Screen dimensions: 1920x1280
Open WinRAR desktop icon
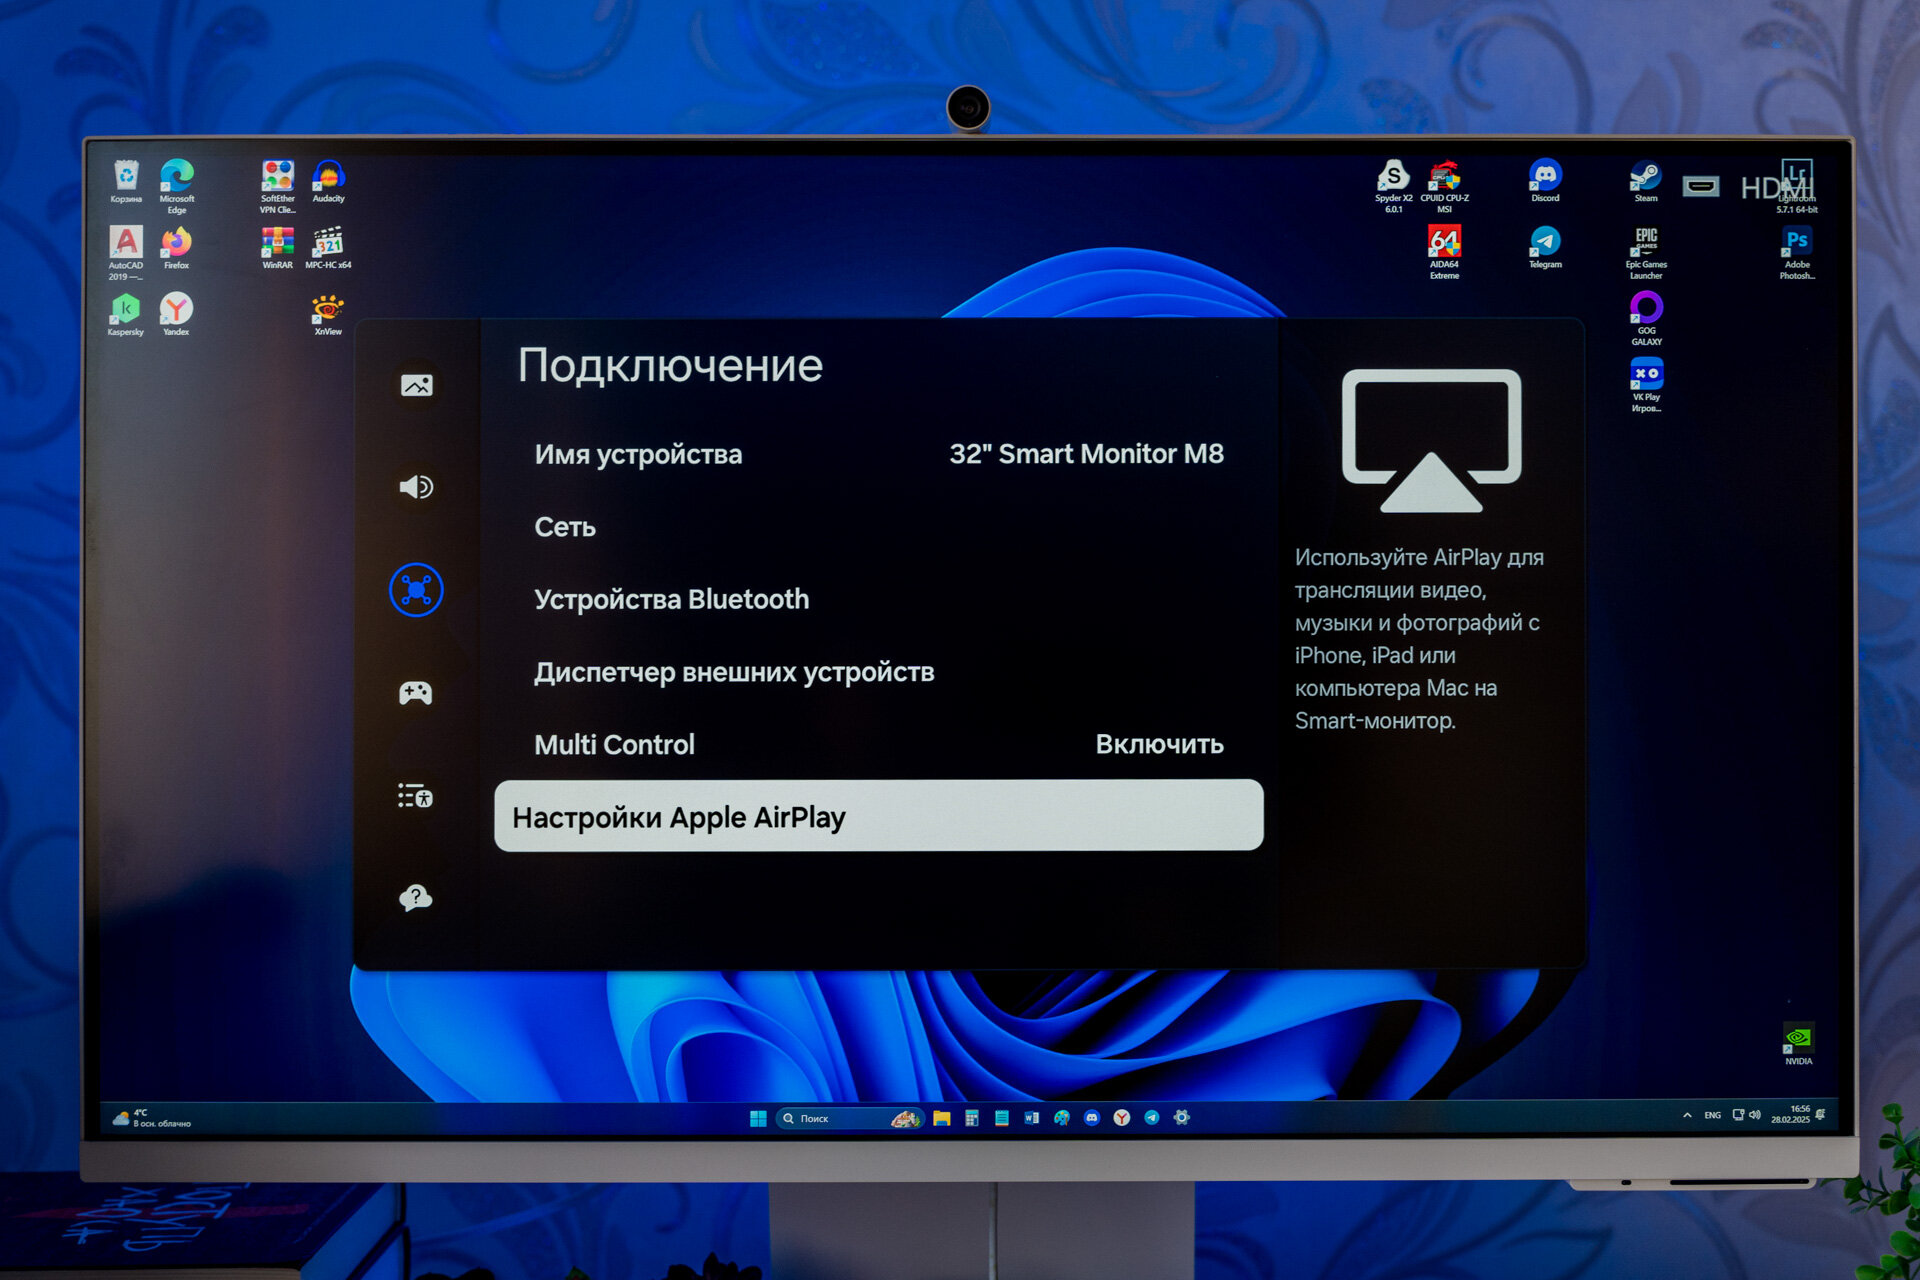pyautogui.click(x=278, y=248)
